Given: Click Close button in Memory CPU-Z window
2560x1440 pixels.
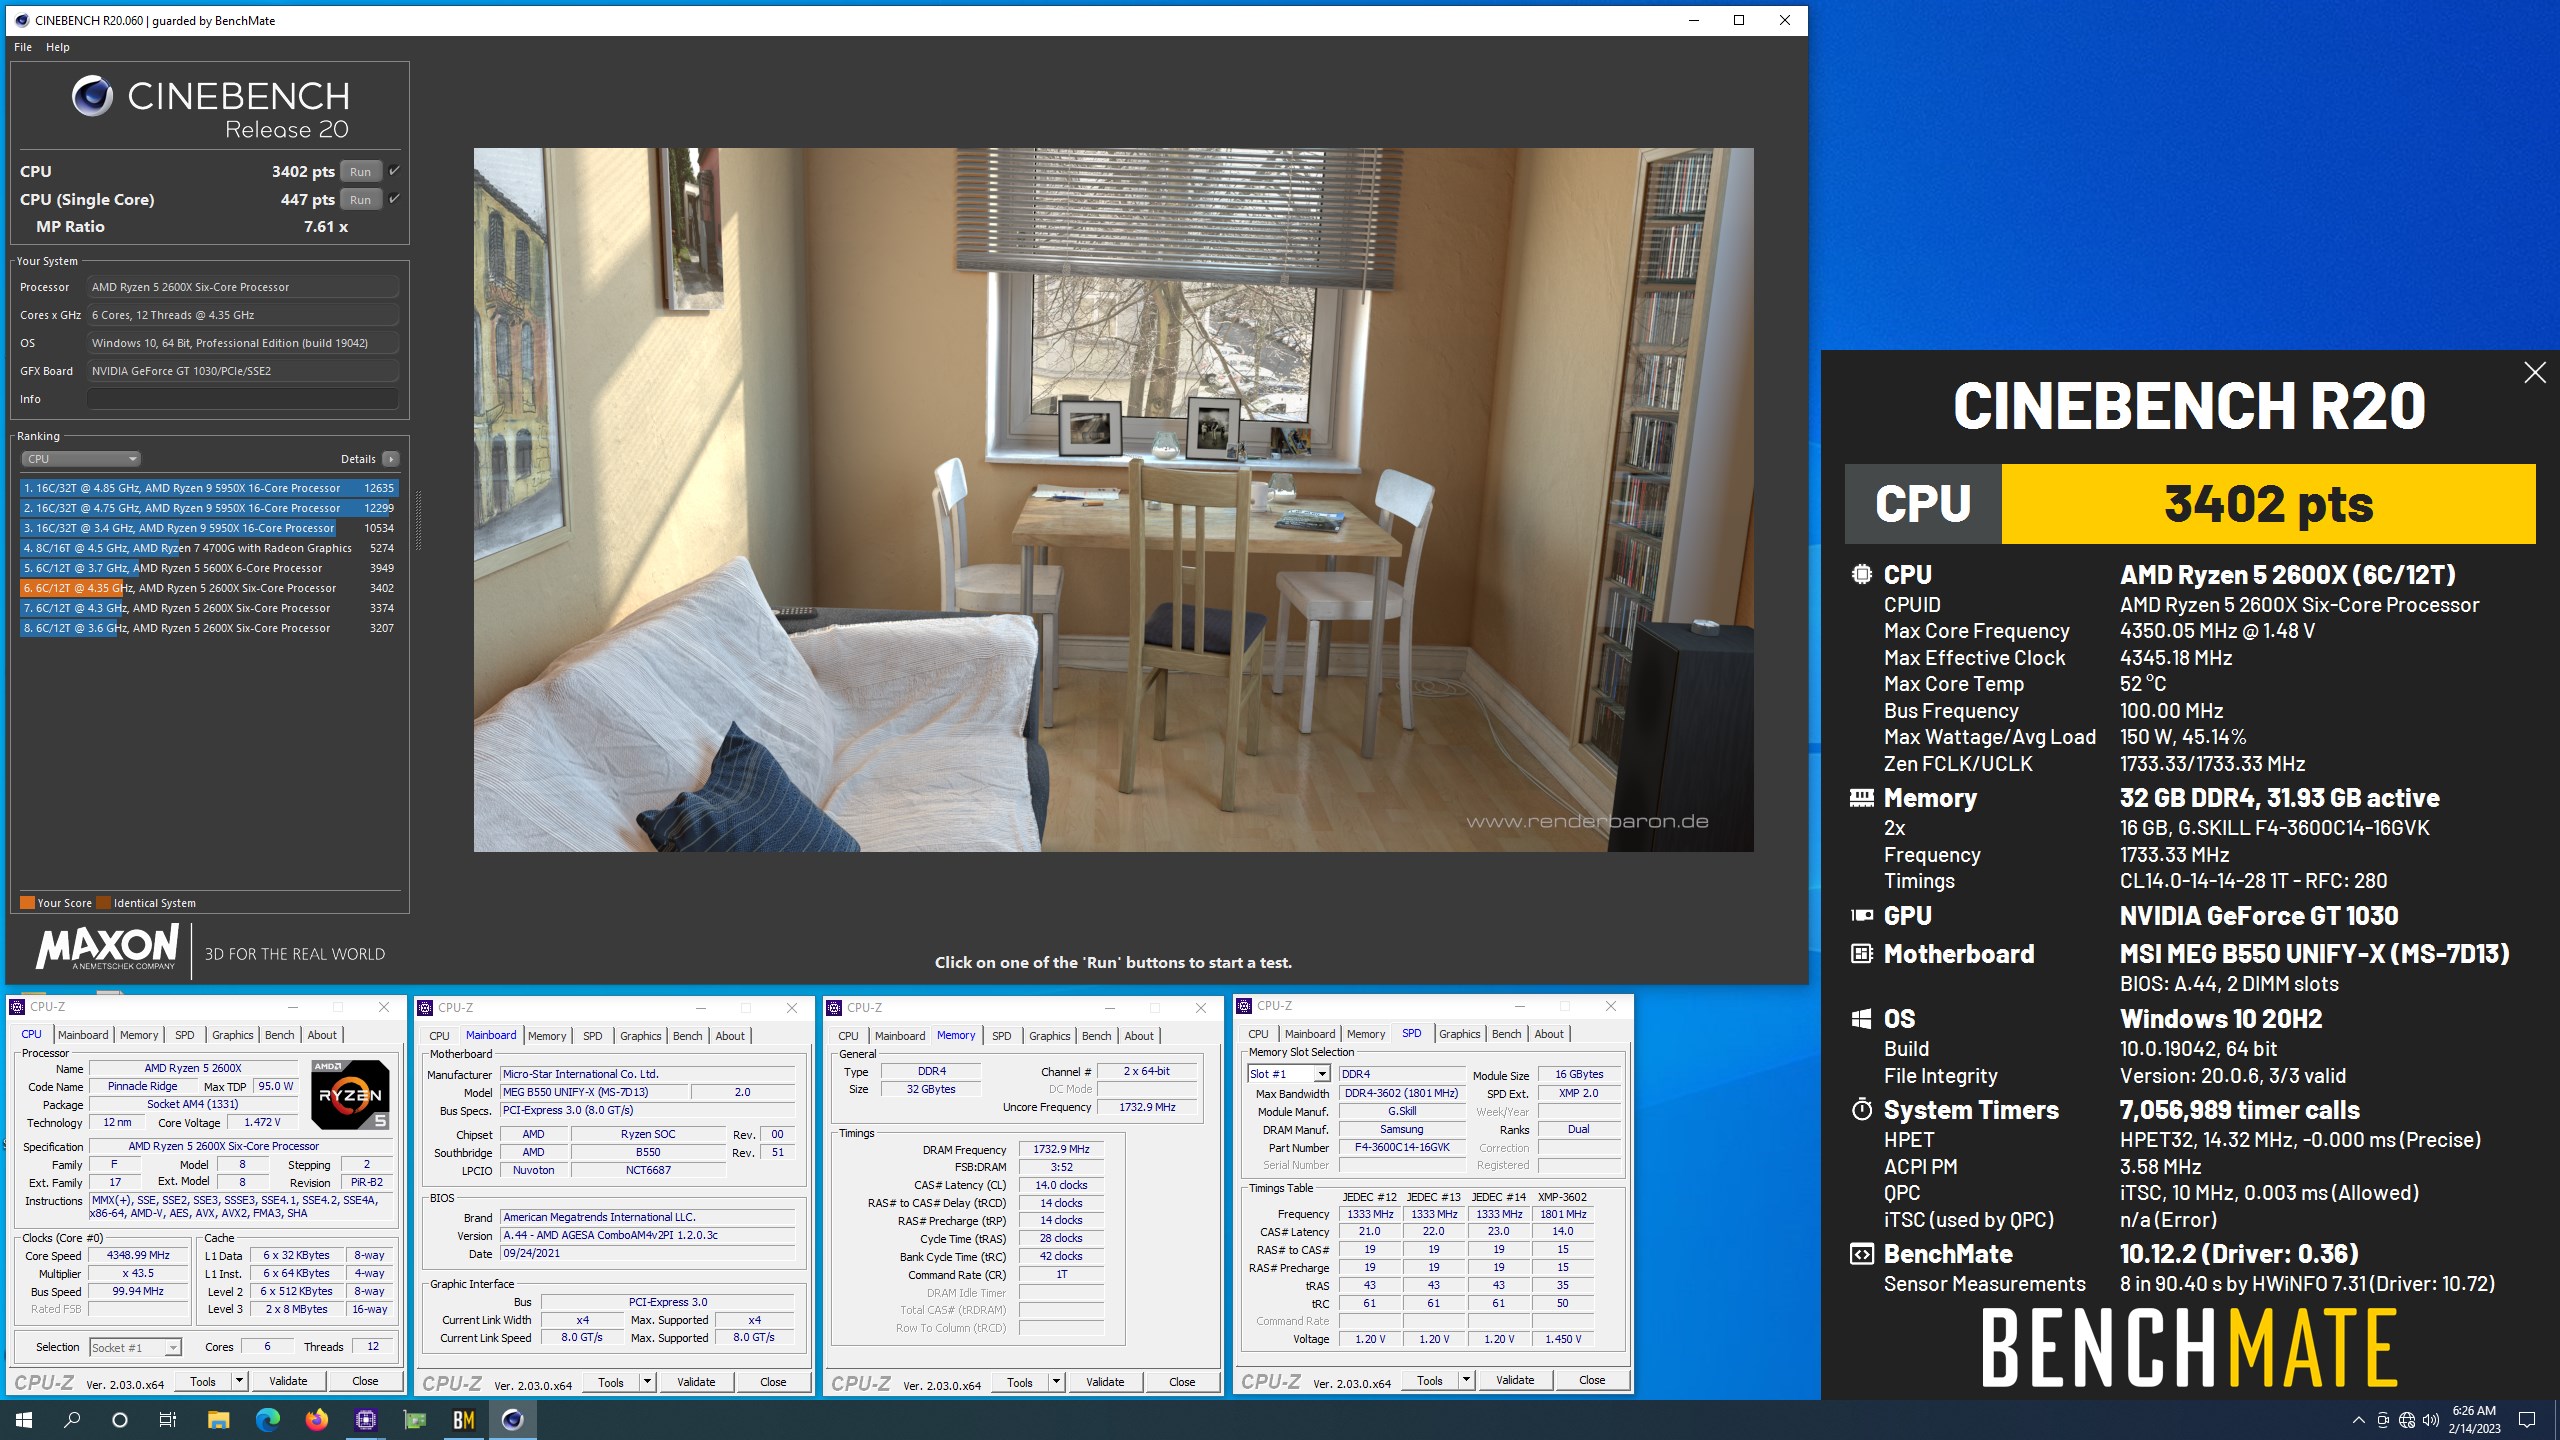Looking at the screenshot, I should (1182, 1382).
